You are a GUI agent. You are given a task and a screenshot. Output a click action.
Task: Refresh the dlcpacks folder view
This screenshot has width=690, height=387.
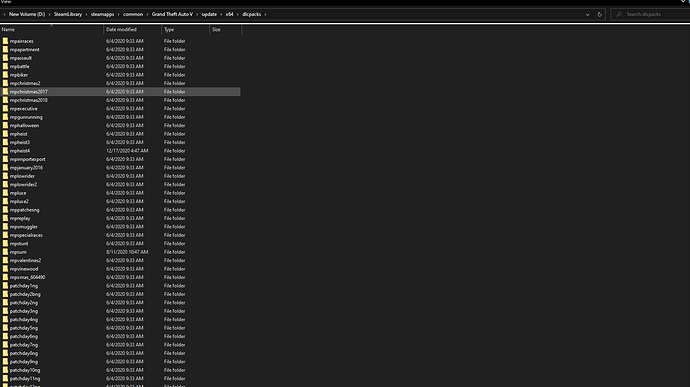(x=599, y=15)
